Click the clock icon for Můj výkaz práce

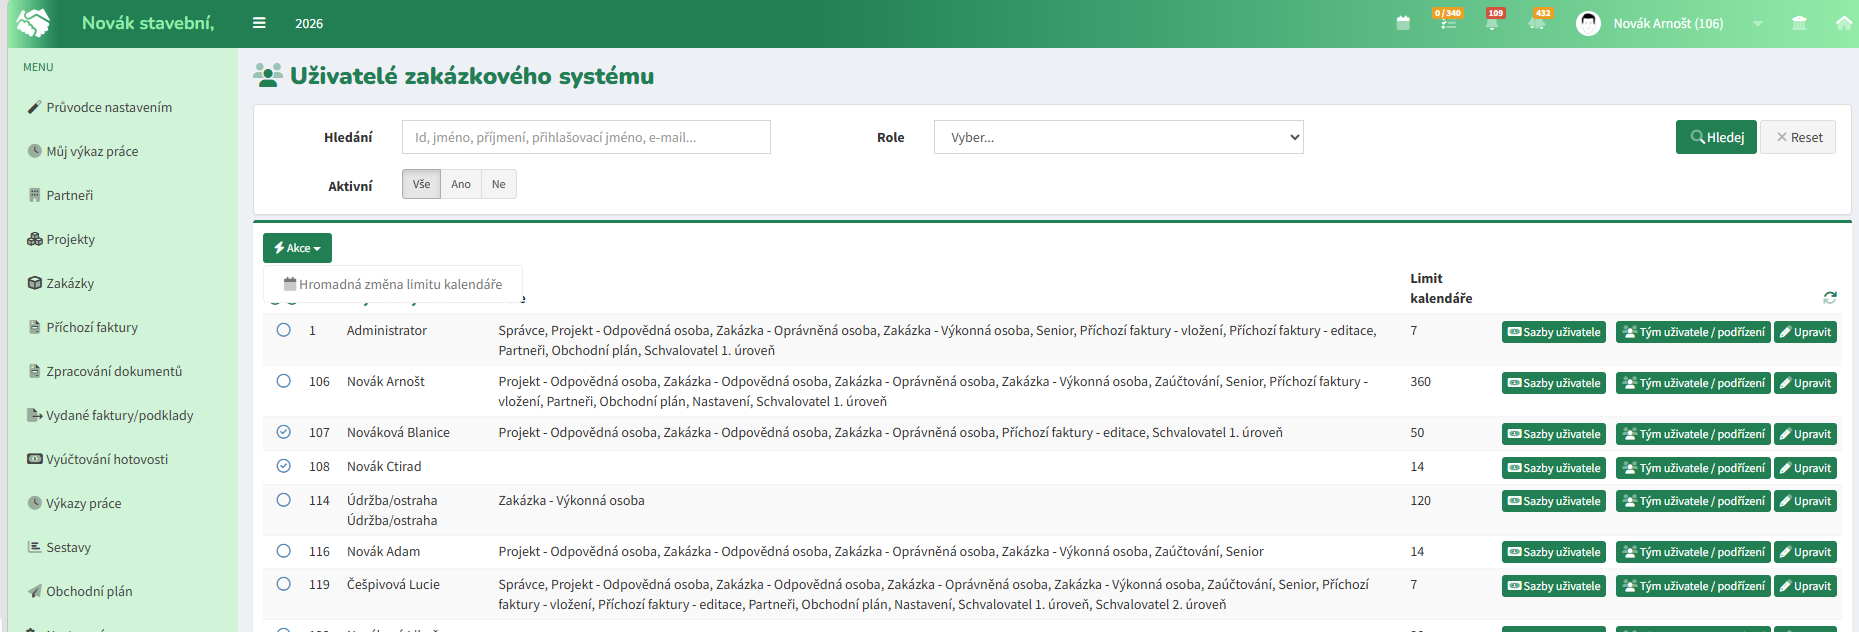click(x=35, y=151)
